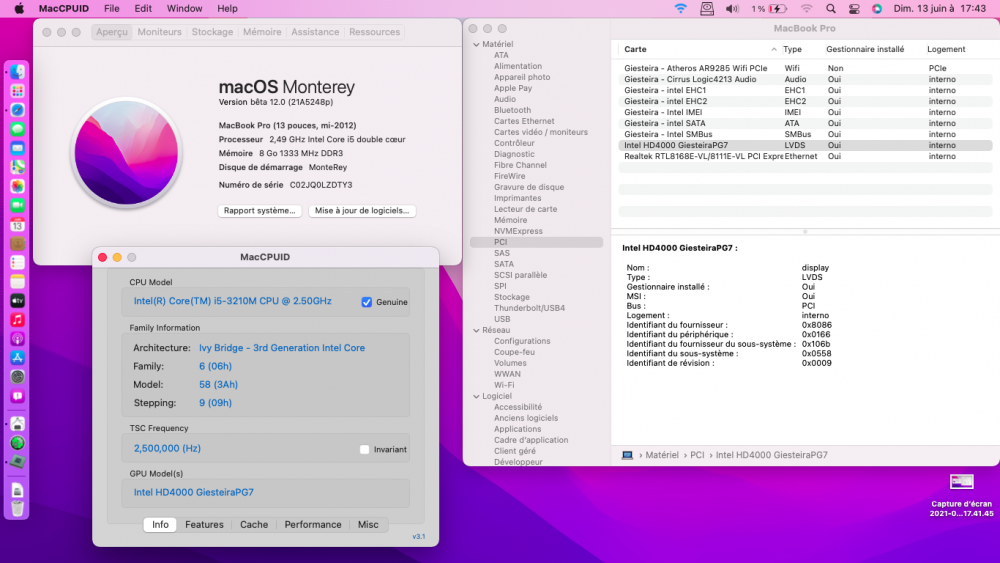The image size is (1000, 563).
Task: Click the Wi-Fi icon in the menu bar
Action: click(x=680, y=8)
